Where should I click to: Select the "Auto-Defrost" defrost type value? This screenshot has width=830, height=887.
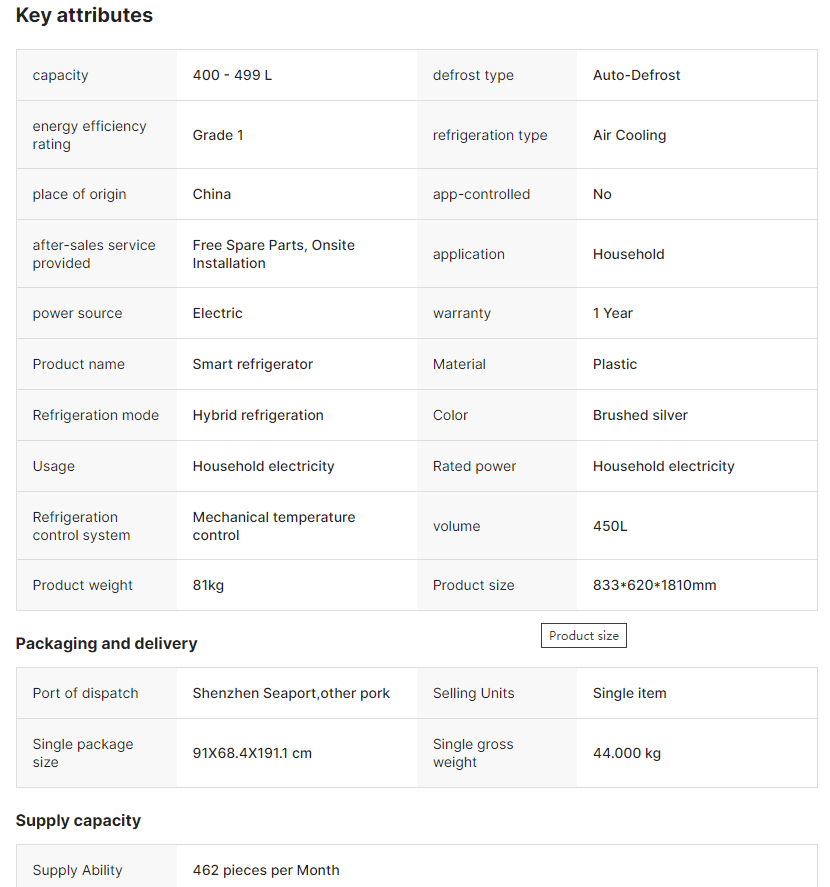tap(636, 75)
